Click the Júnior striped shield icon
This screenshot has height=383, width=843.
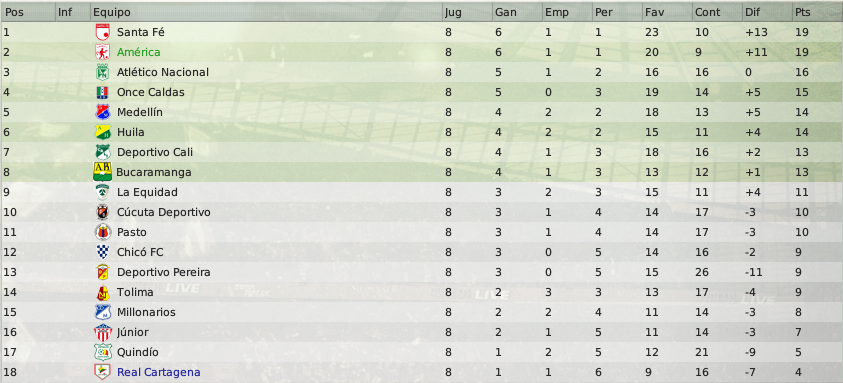102,332
